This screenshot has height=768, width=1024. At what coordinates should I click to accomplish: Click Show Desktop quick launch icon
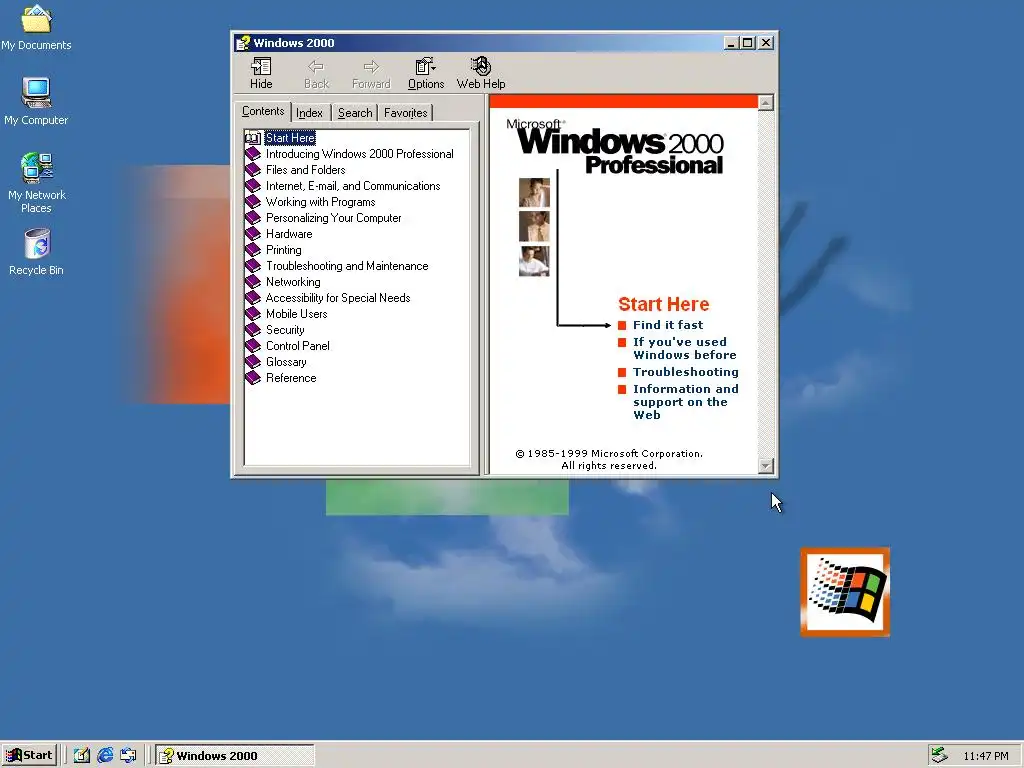pos(82,756)
